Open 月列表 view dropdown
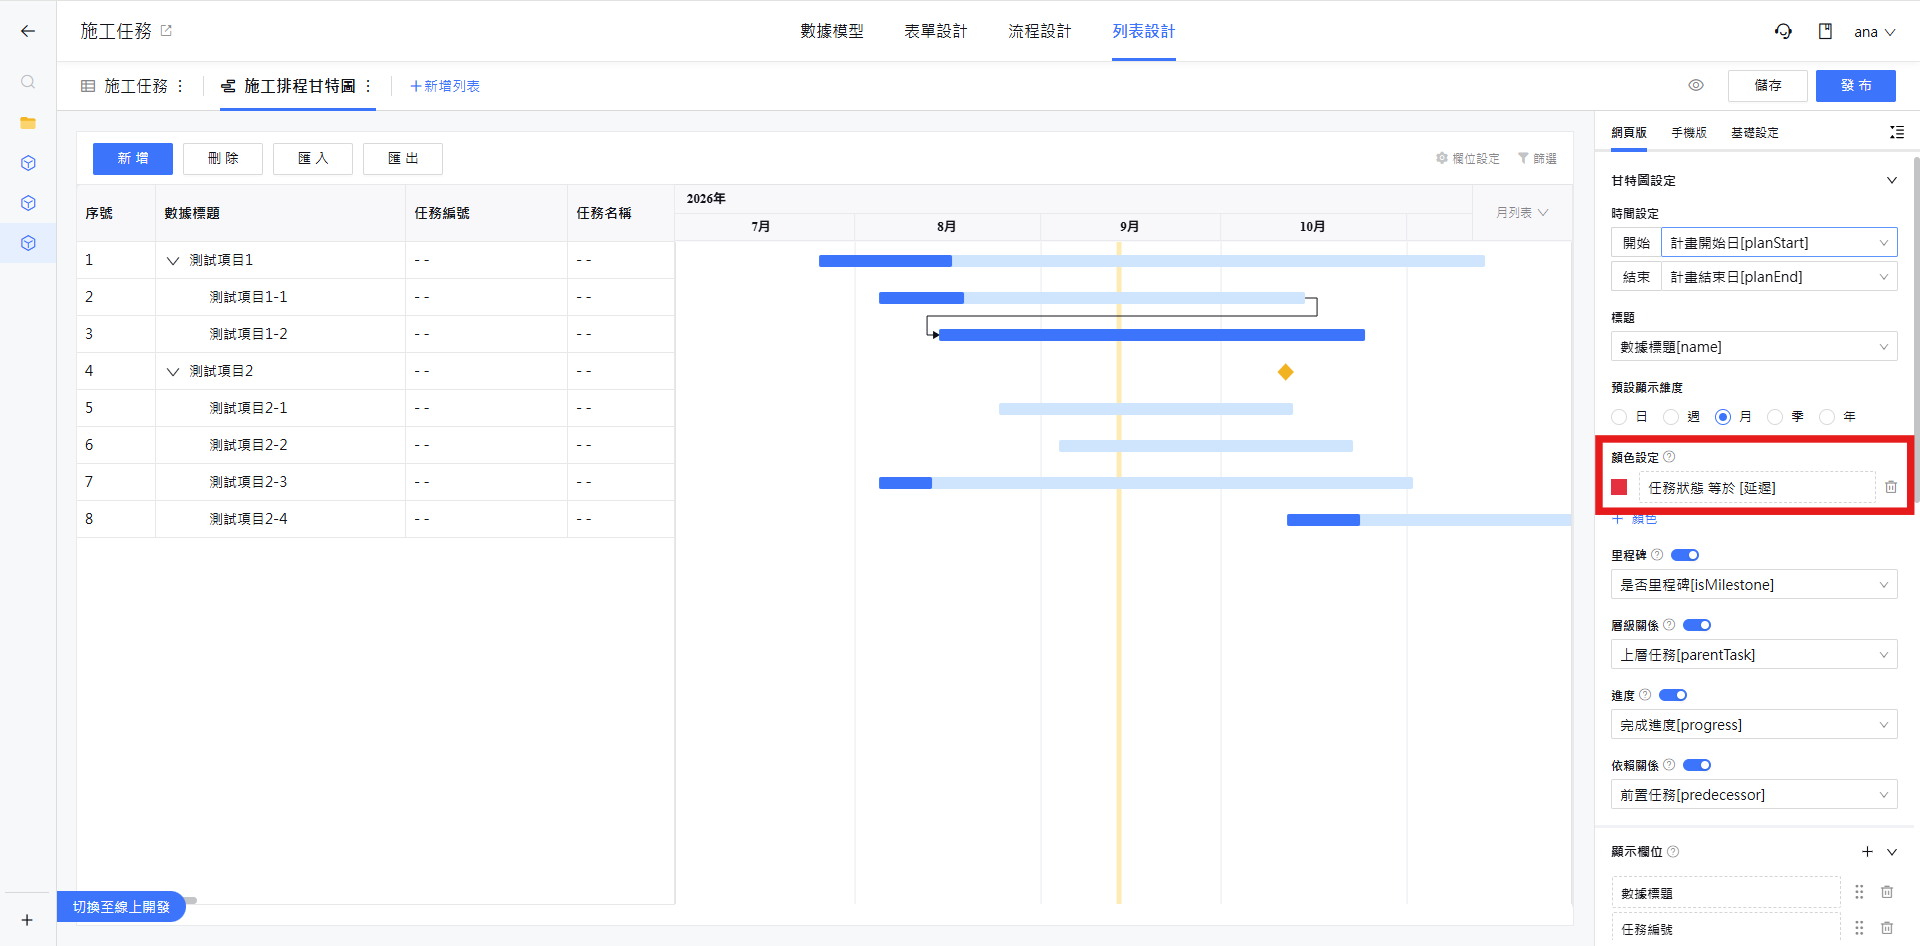Image resolution: width=1920 pixels, height=946 pixels. pos(1522,212)
